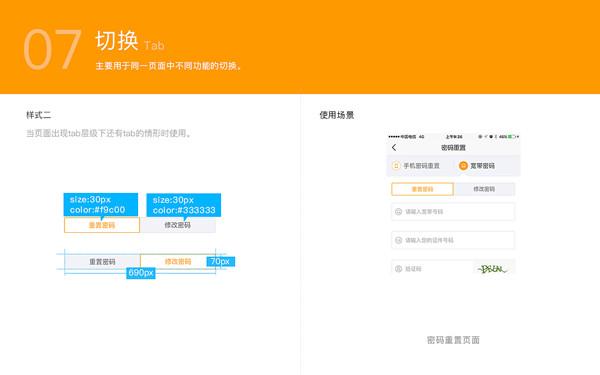The image size is (600, 375).
Task: Click the 使用场景 heading
Action: tap(337, 115)
